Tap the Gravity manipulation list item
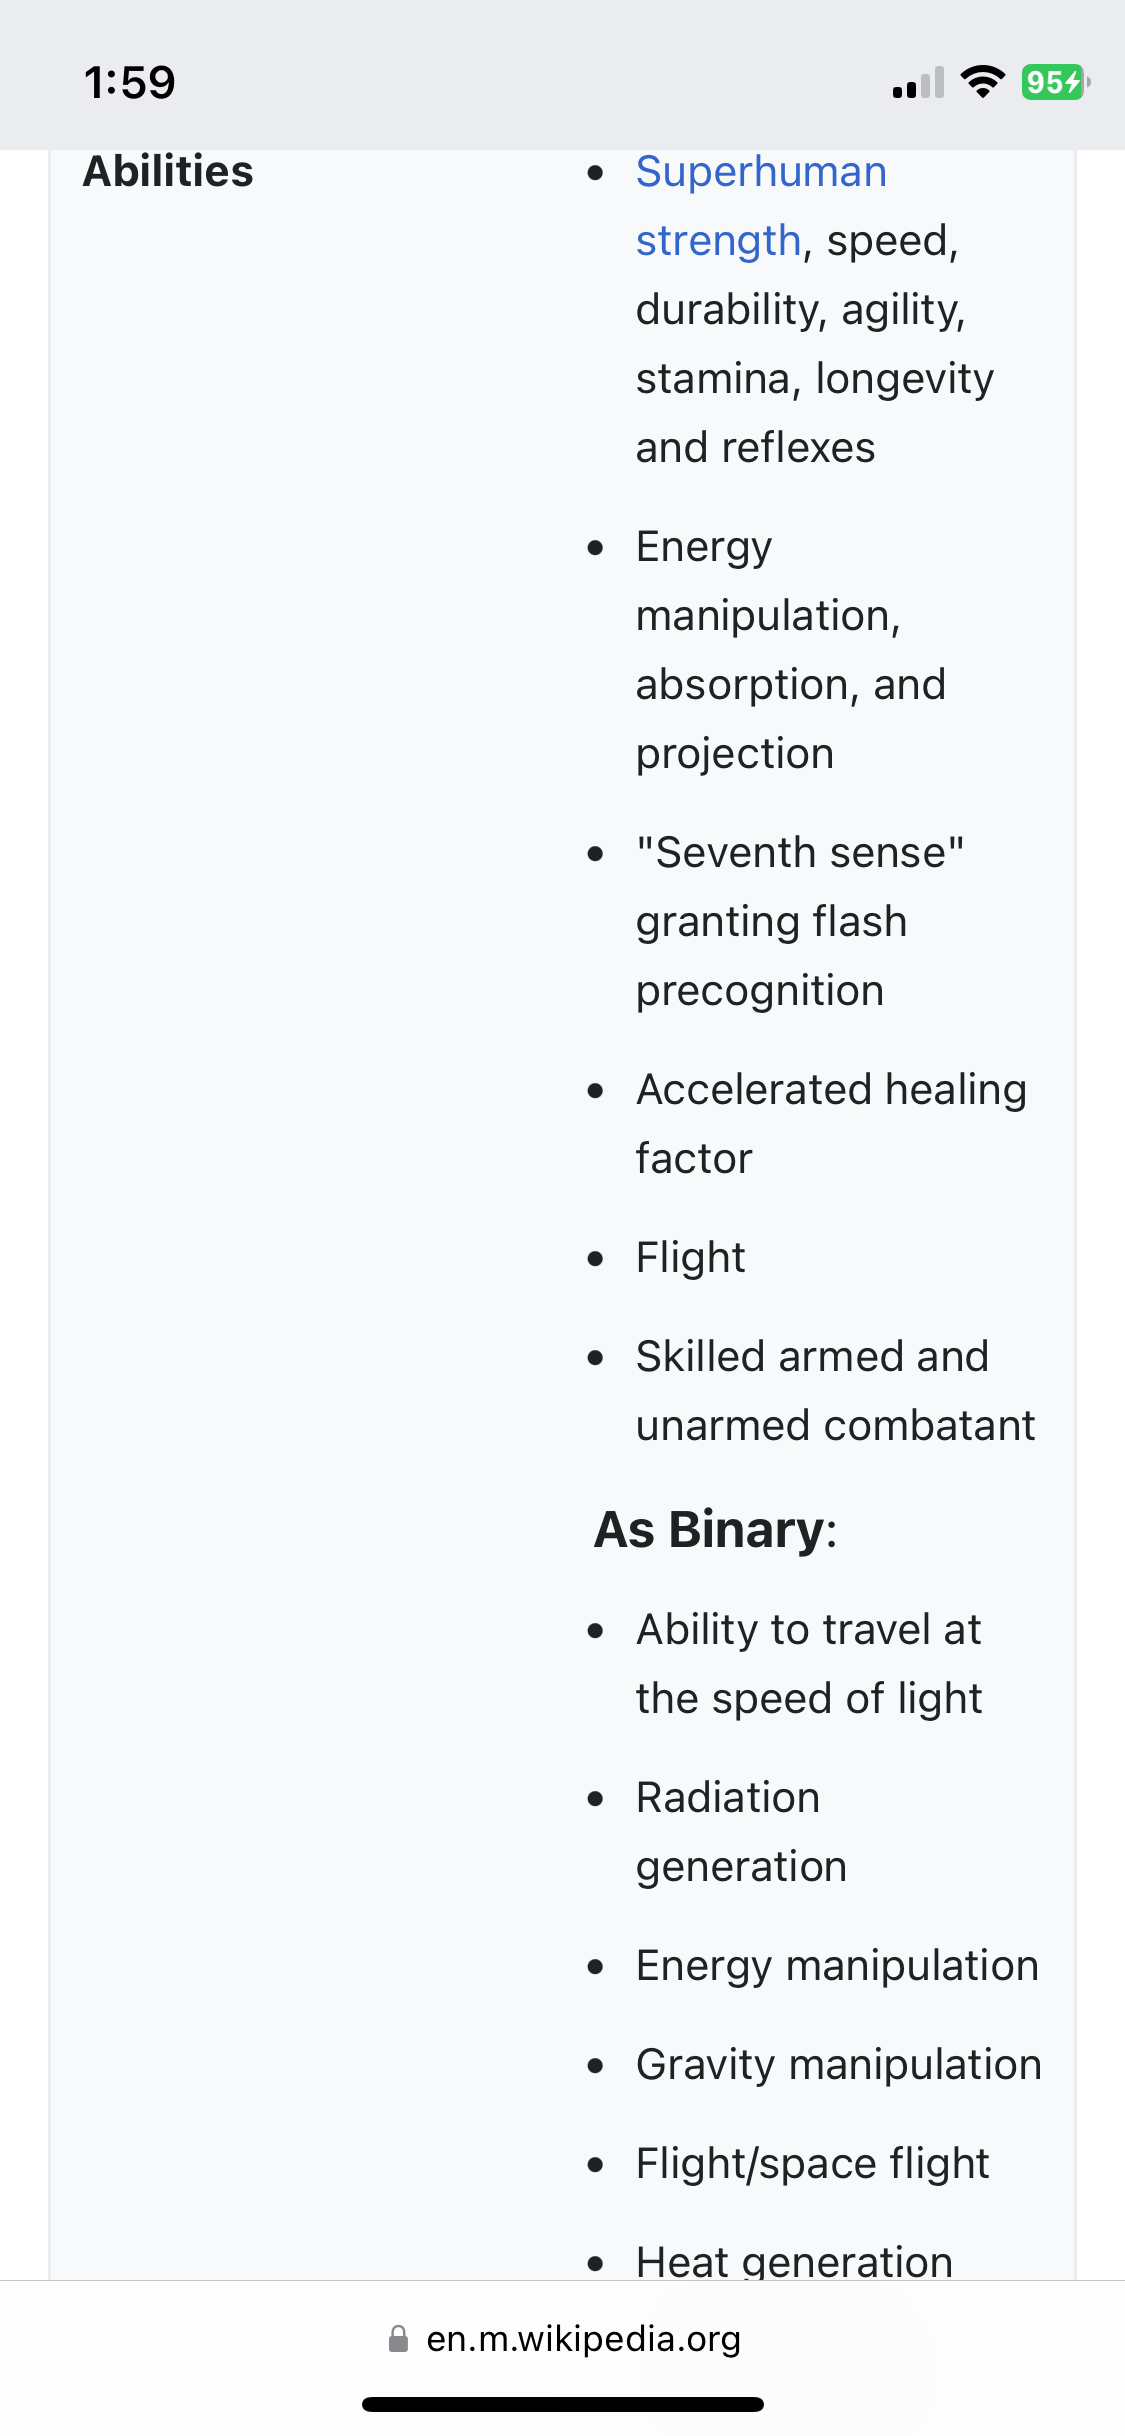1125x2436 pixels. 839,2065
